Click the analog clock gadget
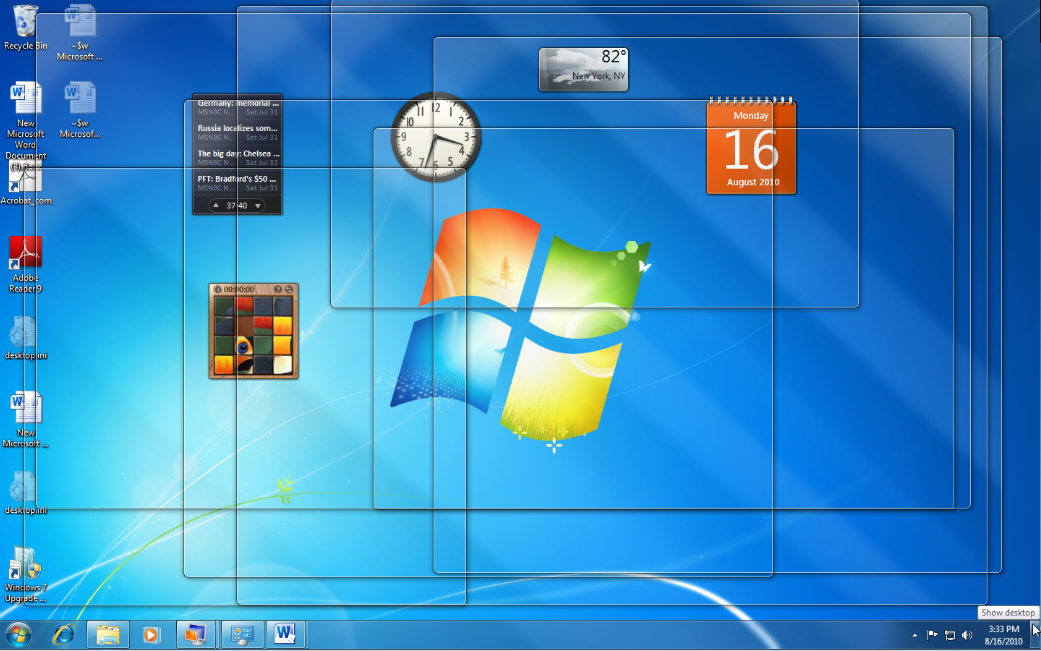 (436, 137)
